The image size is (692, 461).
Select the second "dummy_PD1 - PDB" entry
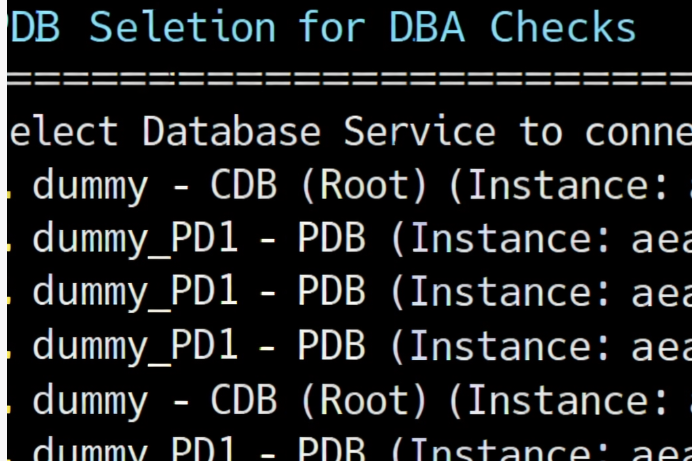(135, 292)
